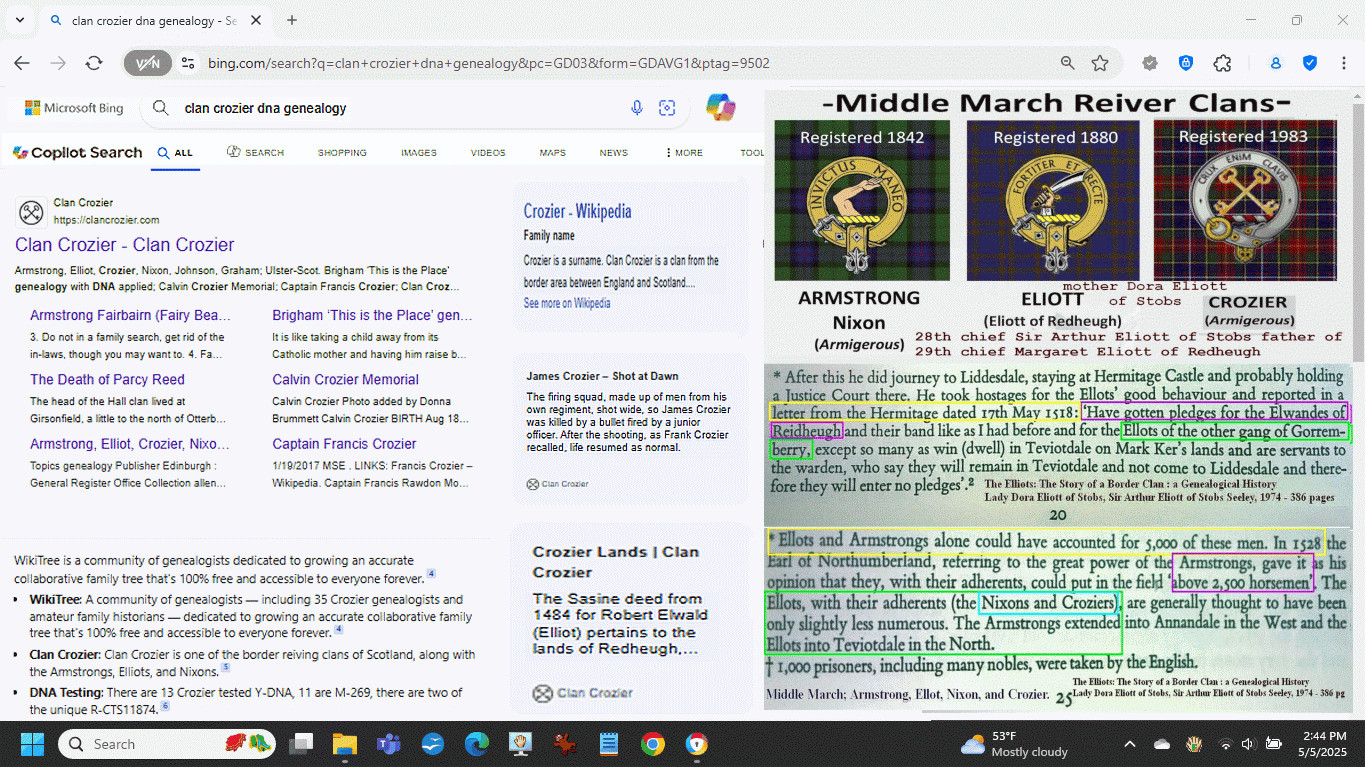This screenshot has height=767, width=1365.
Task: Open the tab search dropdown arrow
Action: coord(19,20)
